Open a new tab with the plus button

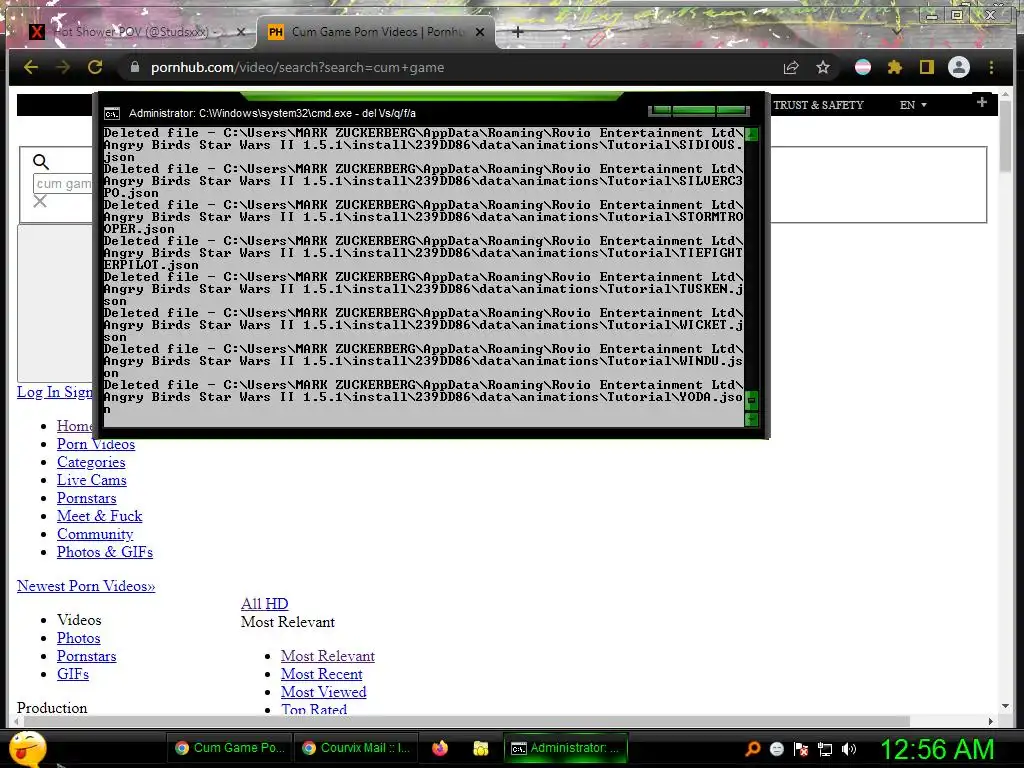517,31
